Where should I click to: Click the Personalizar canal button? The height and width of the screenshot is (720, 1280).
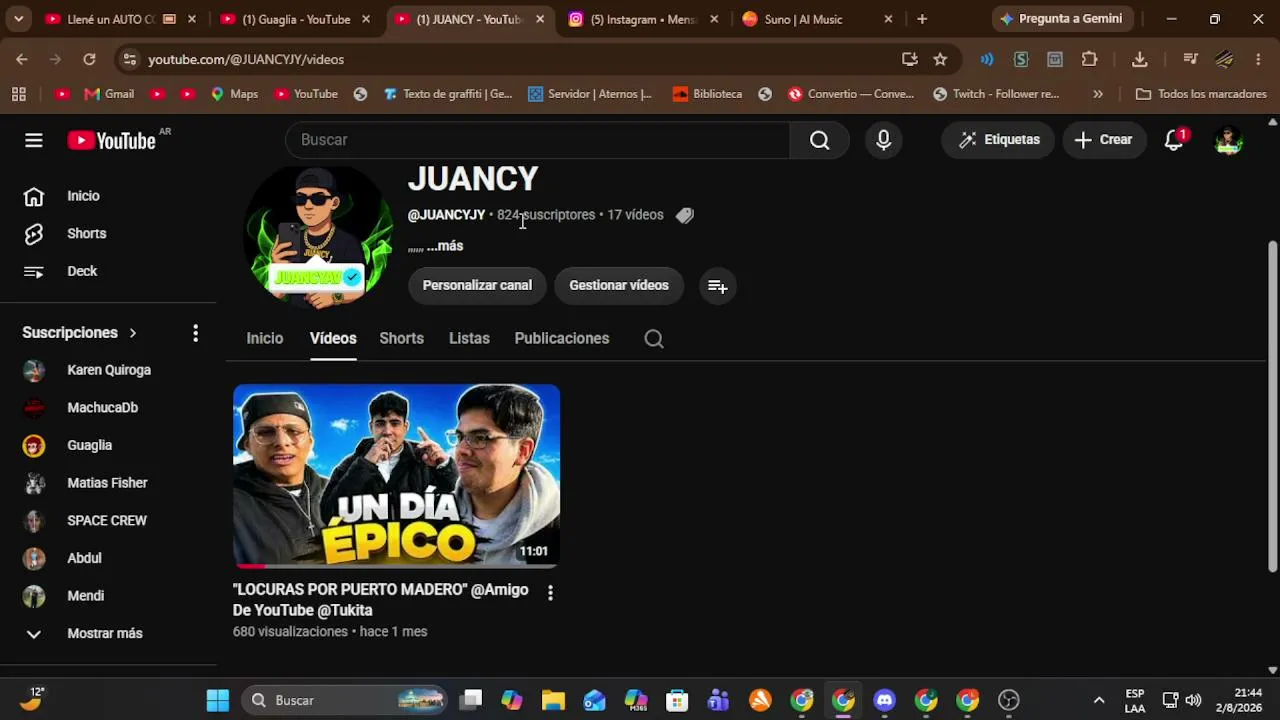coord(477,286)
